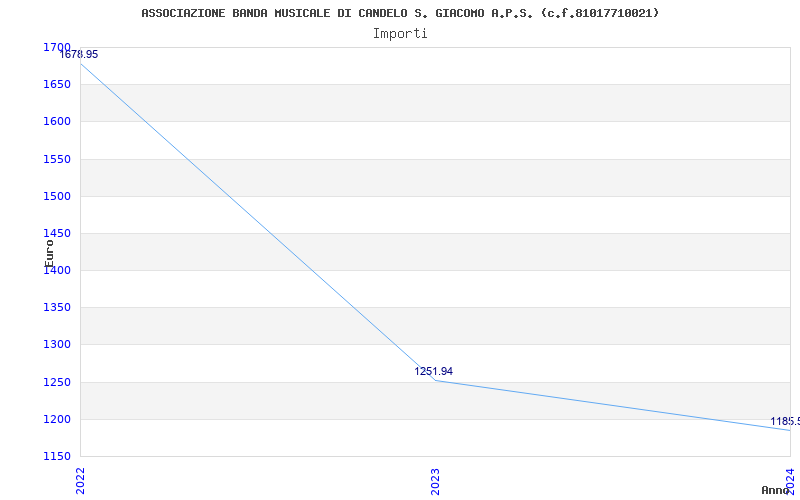Click the 1678.95 data point label
The height and width of the screenshot is (500, 800).
point(79,55)
